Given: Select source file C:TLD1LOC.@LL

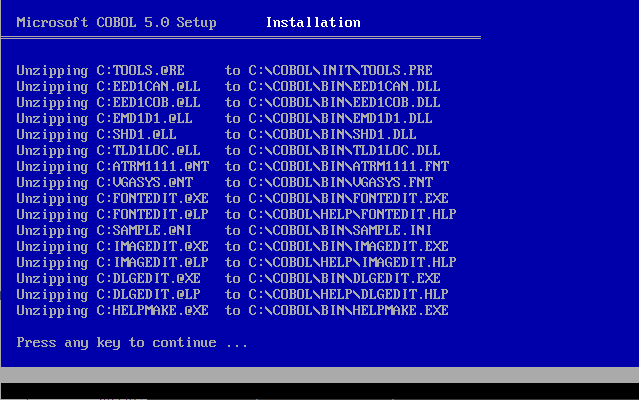Looking at the screenshot, I should point(148,150).
